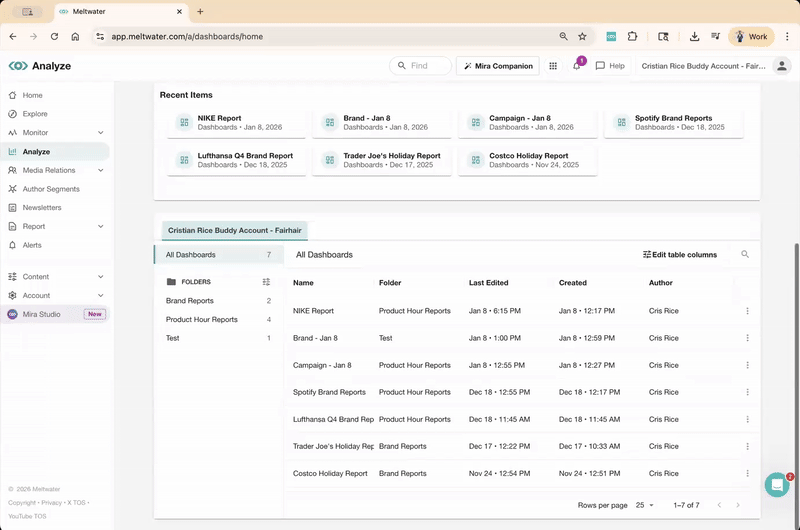Screen dimensions: 800x530
Task: Go to previous page of the table
Action: (719, 505)
